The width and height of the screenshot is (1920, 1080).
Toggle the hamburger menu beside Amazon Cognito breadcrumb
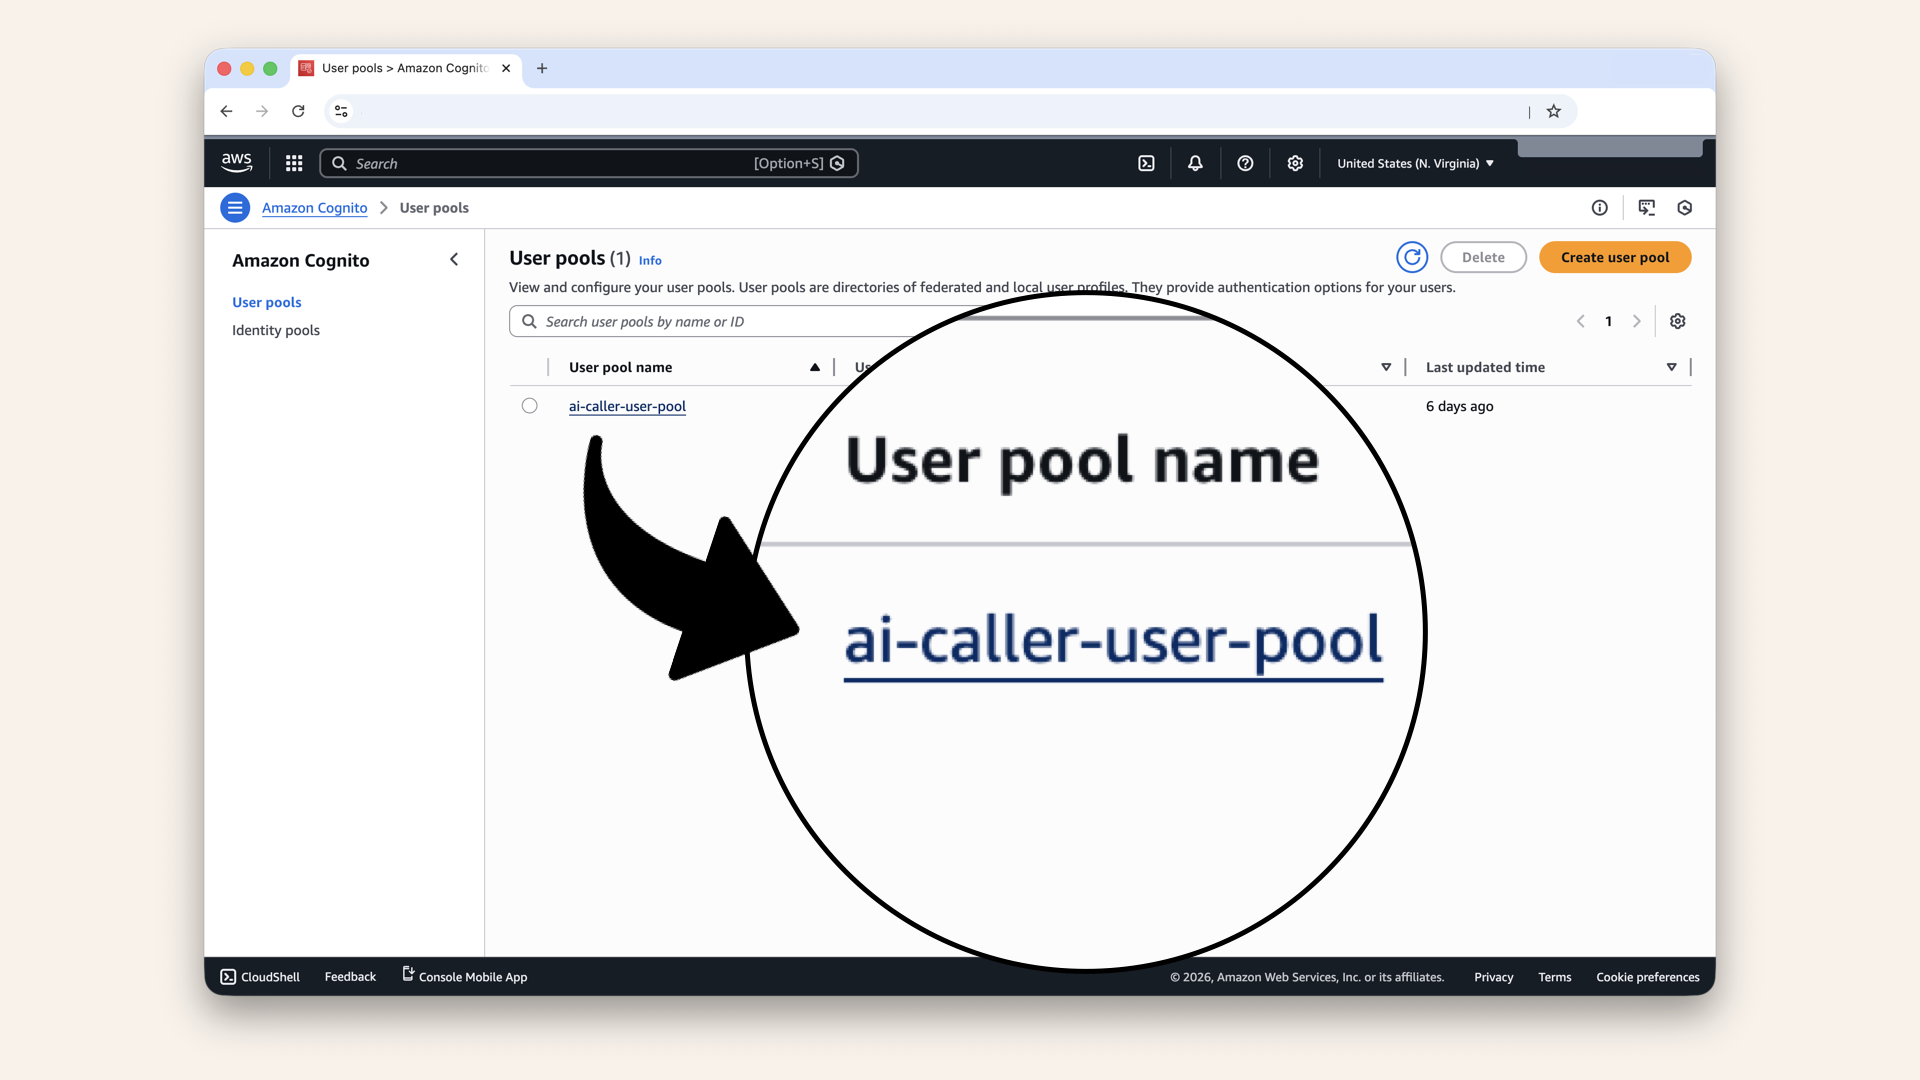coord(234,207)
